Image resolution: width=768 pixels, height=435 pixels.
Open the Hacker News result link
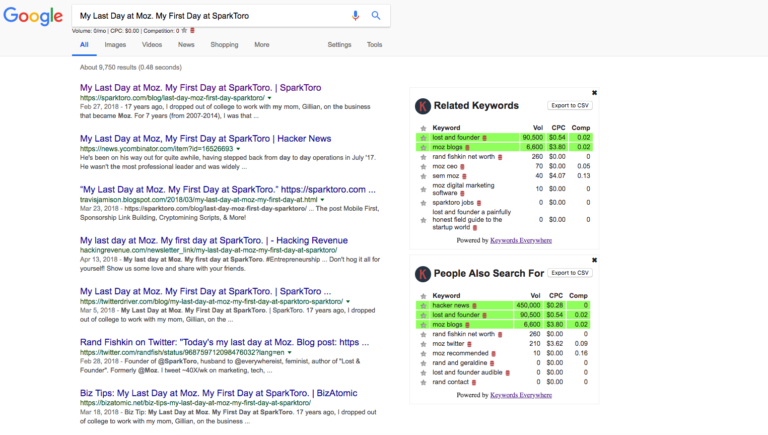205,139
